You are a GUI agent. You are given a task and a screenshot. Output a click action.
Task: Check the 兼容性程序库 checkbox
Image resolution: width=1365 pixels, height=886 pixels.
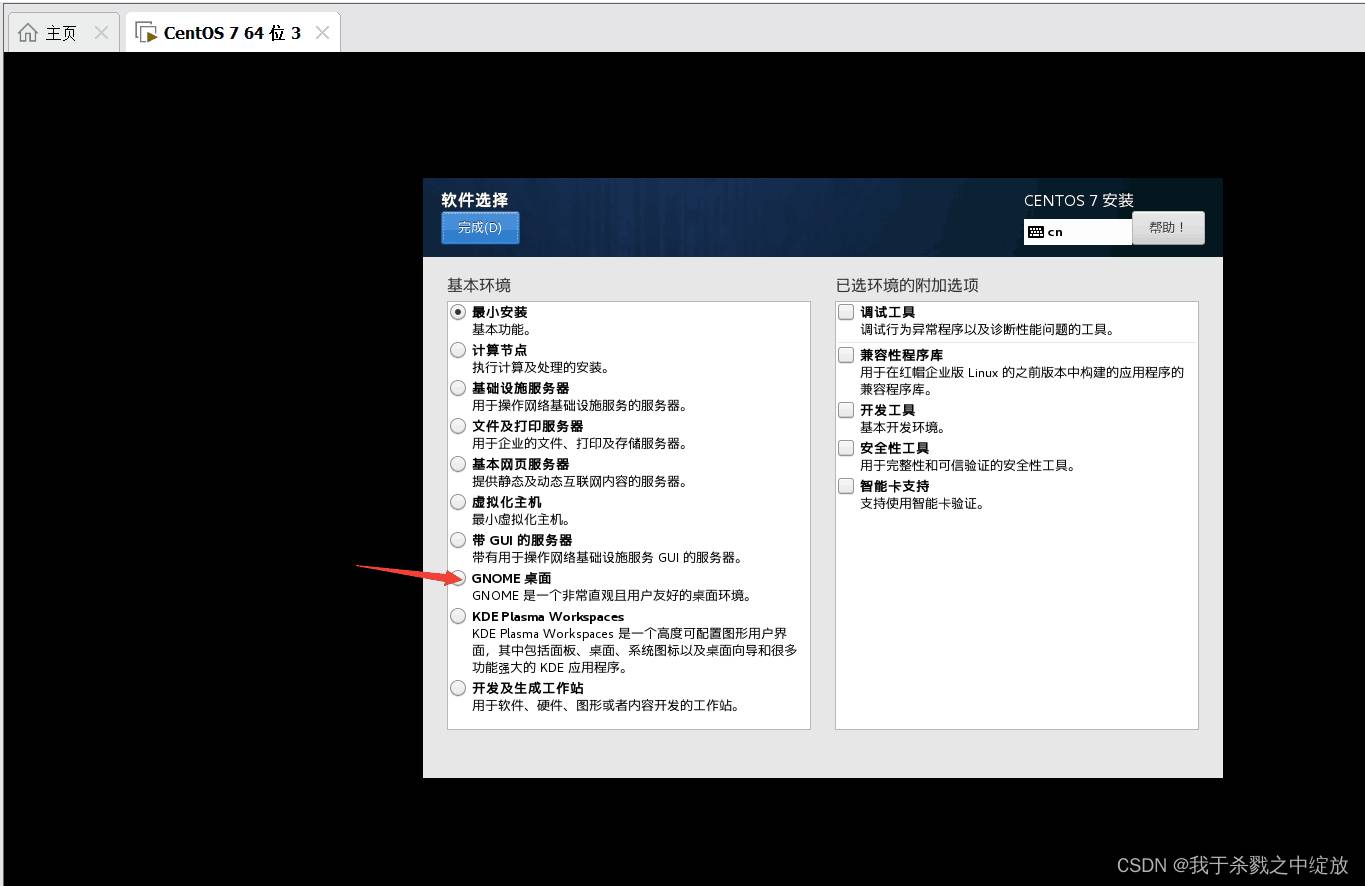tap(846, 355)
